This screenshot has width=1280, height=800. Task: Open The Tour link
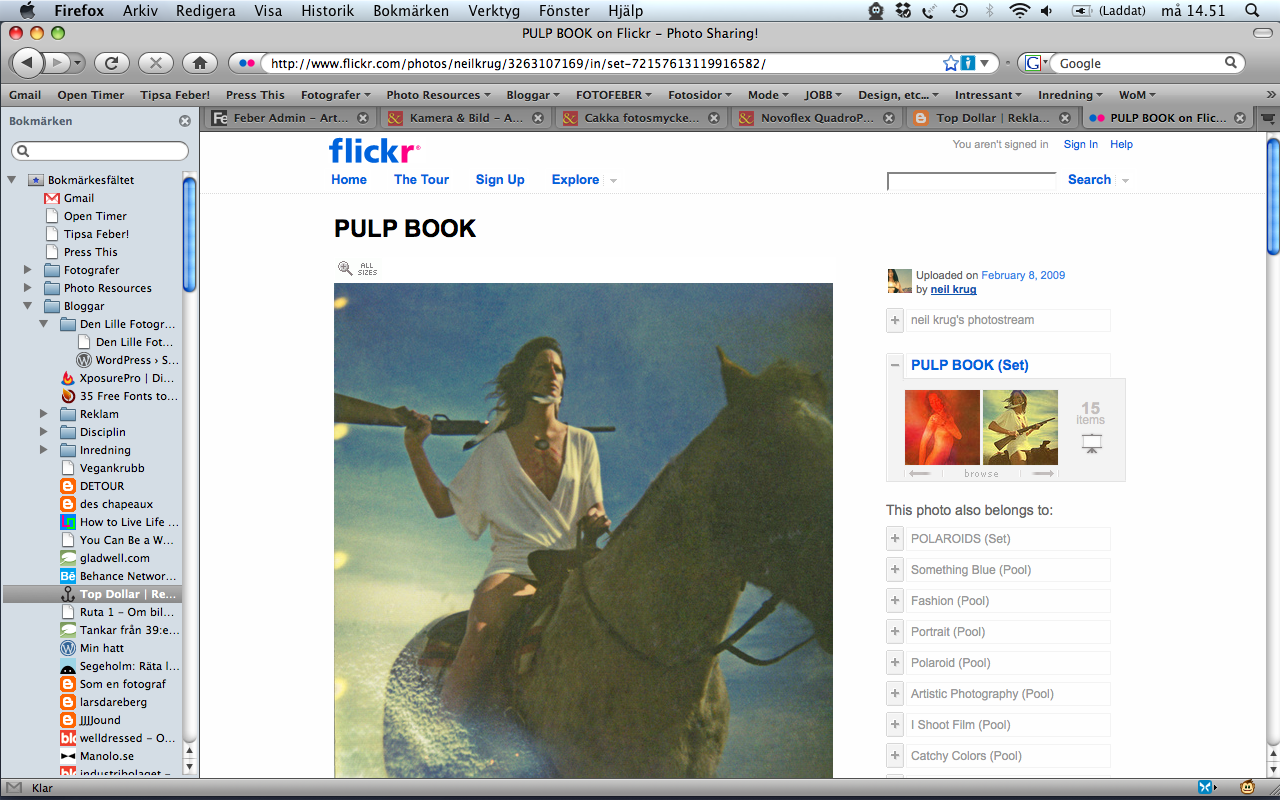coord(421,180)
